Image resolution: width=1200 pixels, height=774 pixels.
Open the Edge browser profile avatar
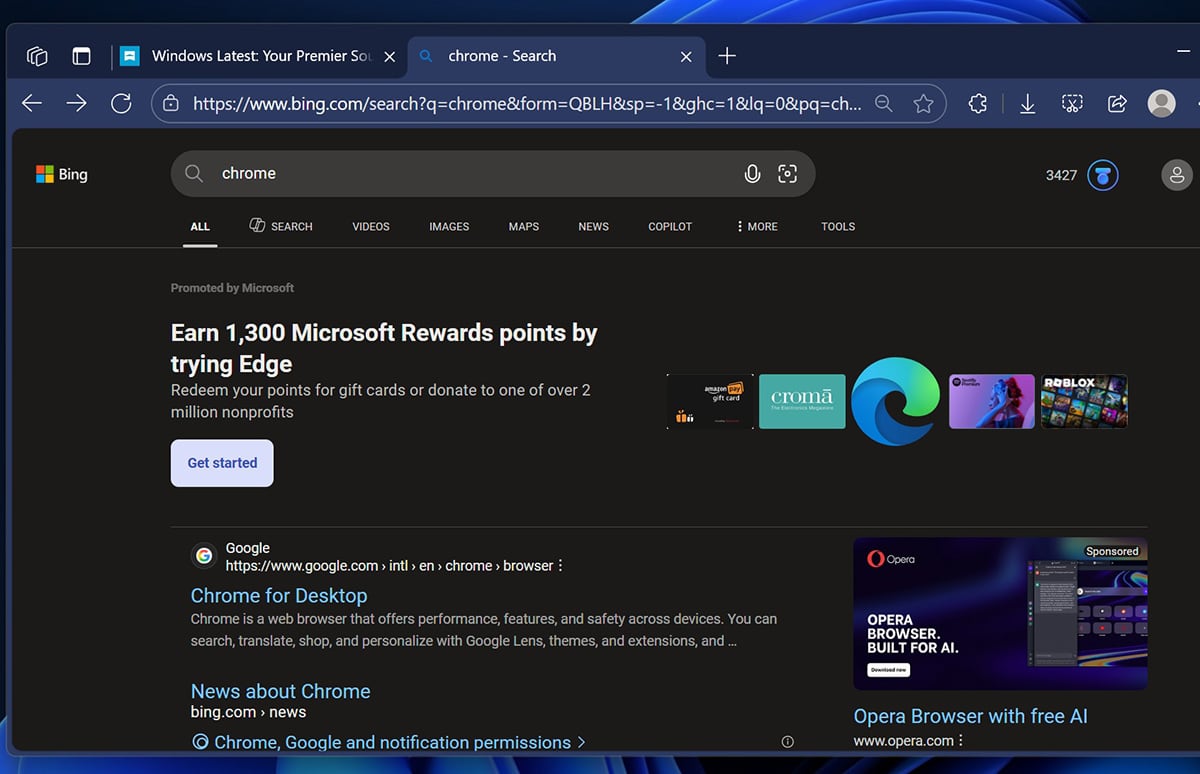pyautogui.click(x=1161, y=103)
